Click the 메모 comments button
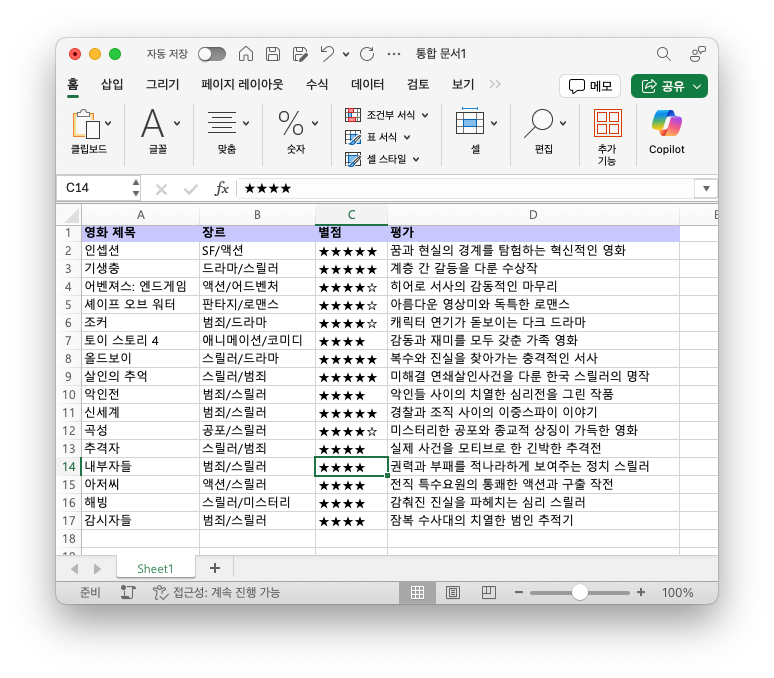Screen dimensions: 774x678 click(x=590, y=86)
